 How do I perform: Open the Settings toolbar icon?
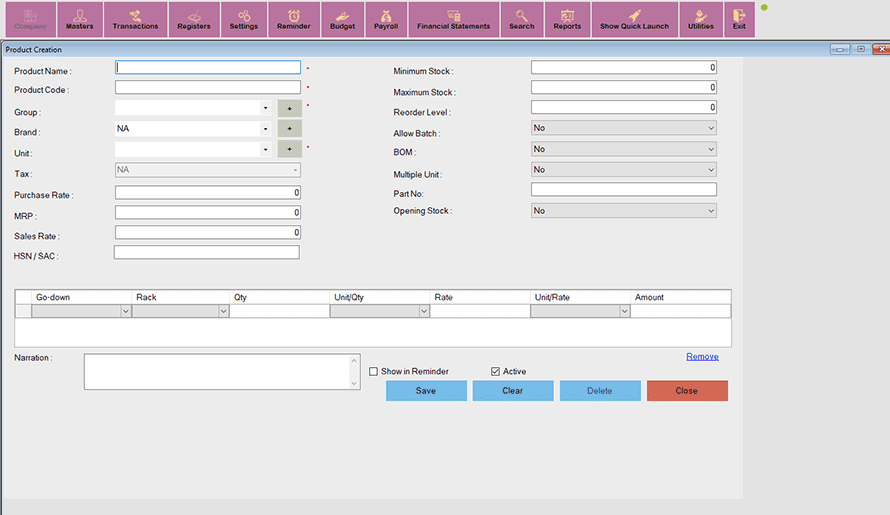pos(244,19)
